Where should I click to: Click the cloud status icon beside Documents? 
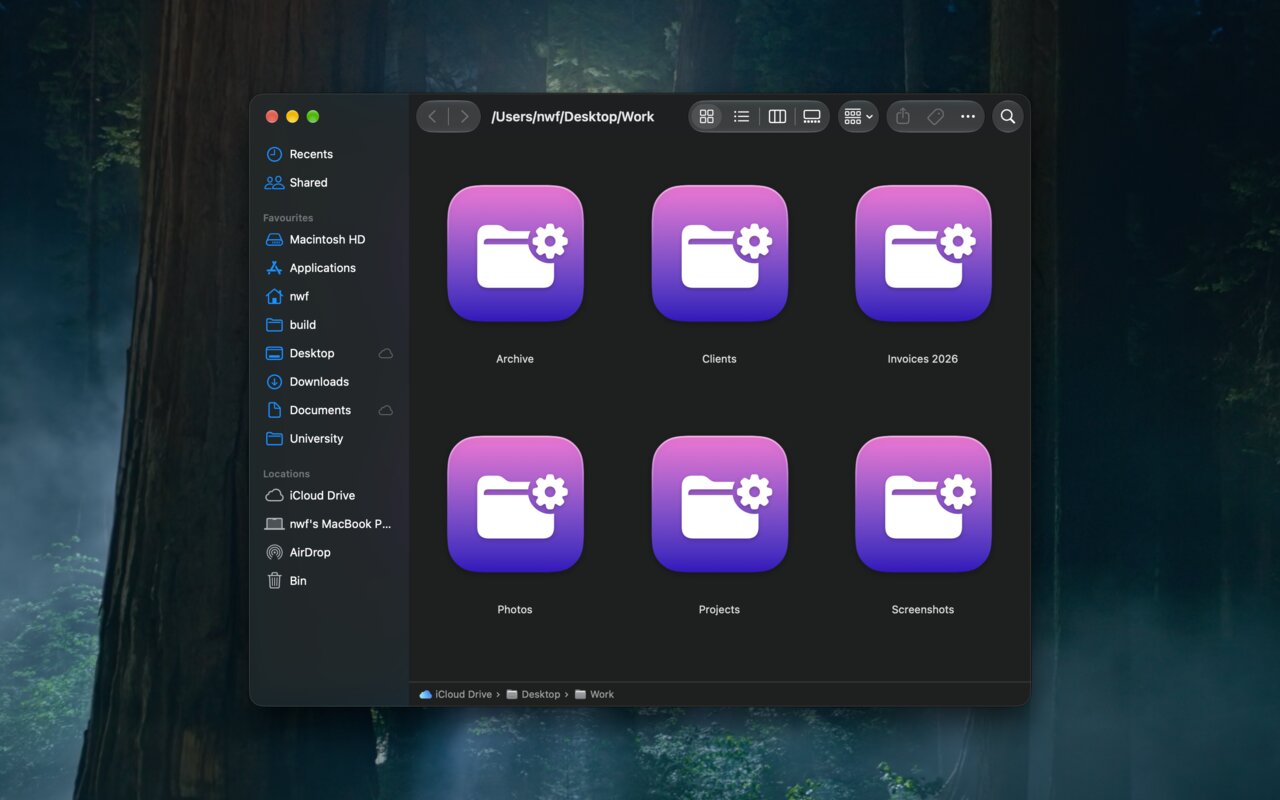coord(386,411)
